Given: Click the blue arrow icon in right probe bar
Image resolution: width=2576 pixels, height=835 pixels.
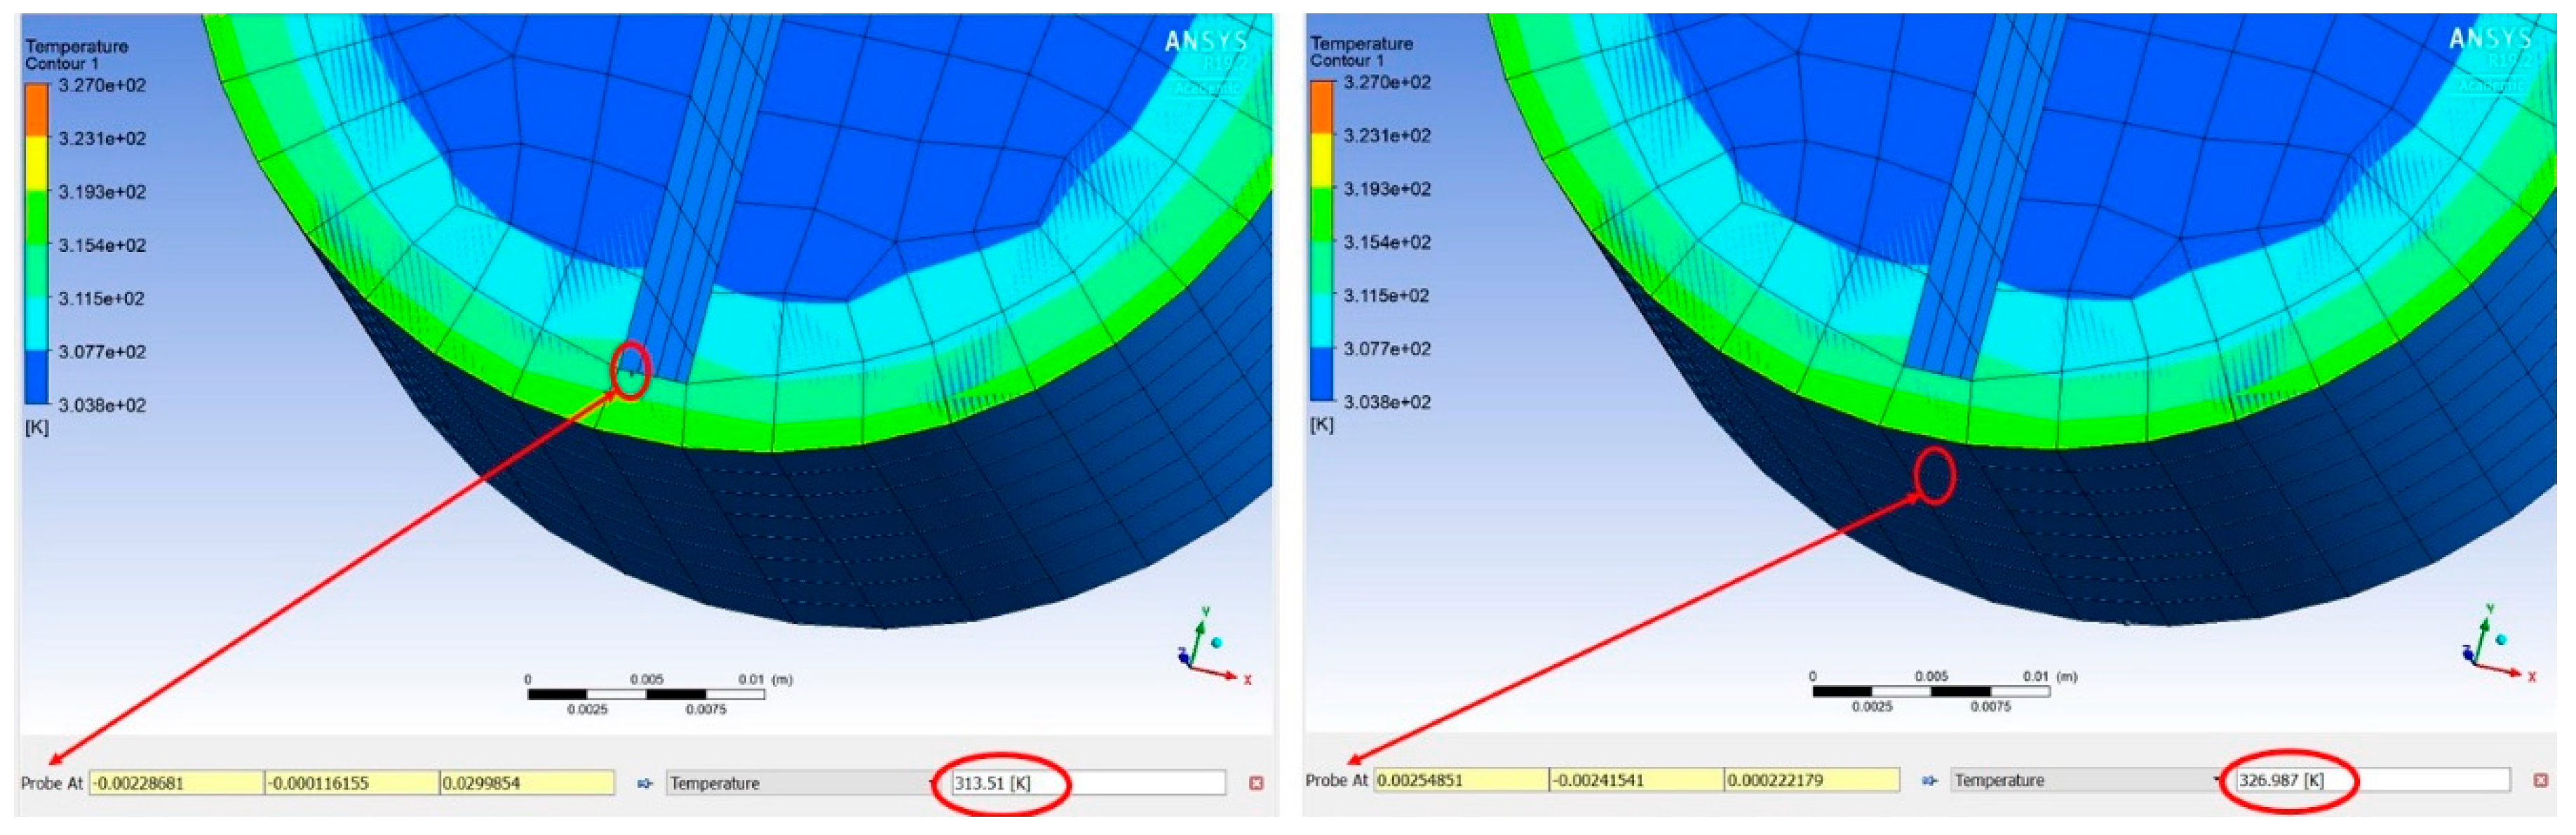Looking at the screenshot, I should click(x=1929, y=780).
